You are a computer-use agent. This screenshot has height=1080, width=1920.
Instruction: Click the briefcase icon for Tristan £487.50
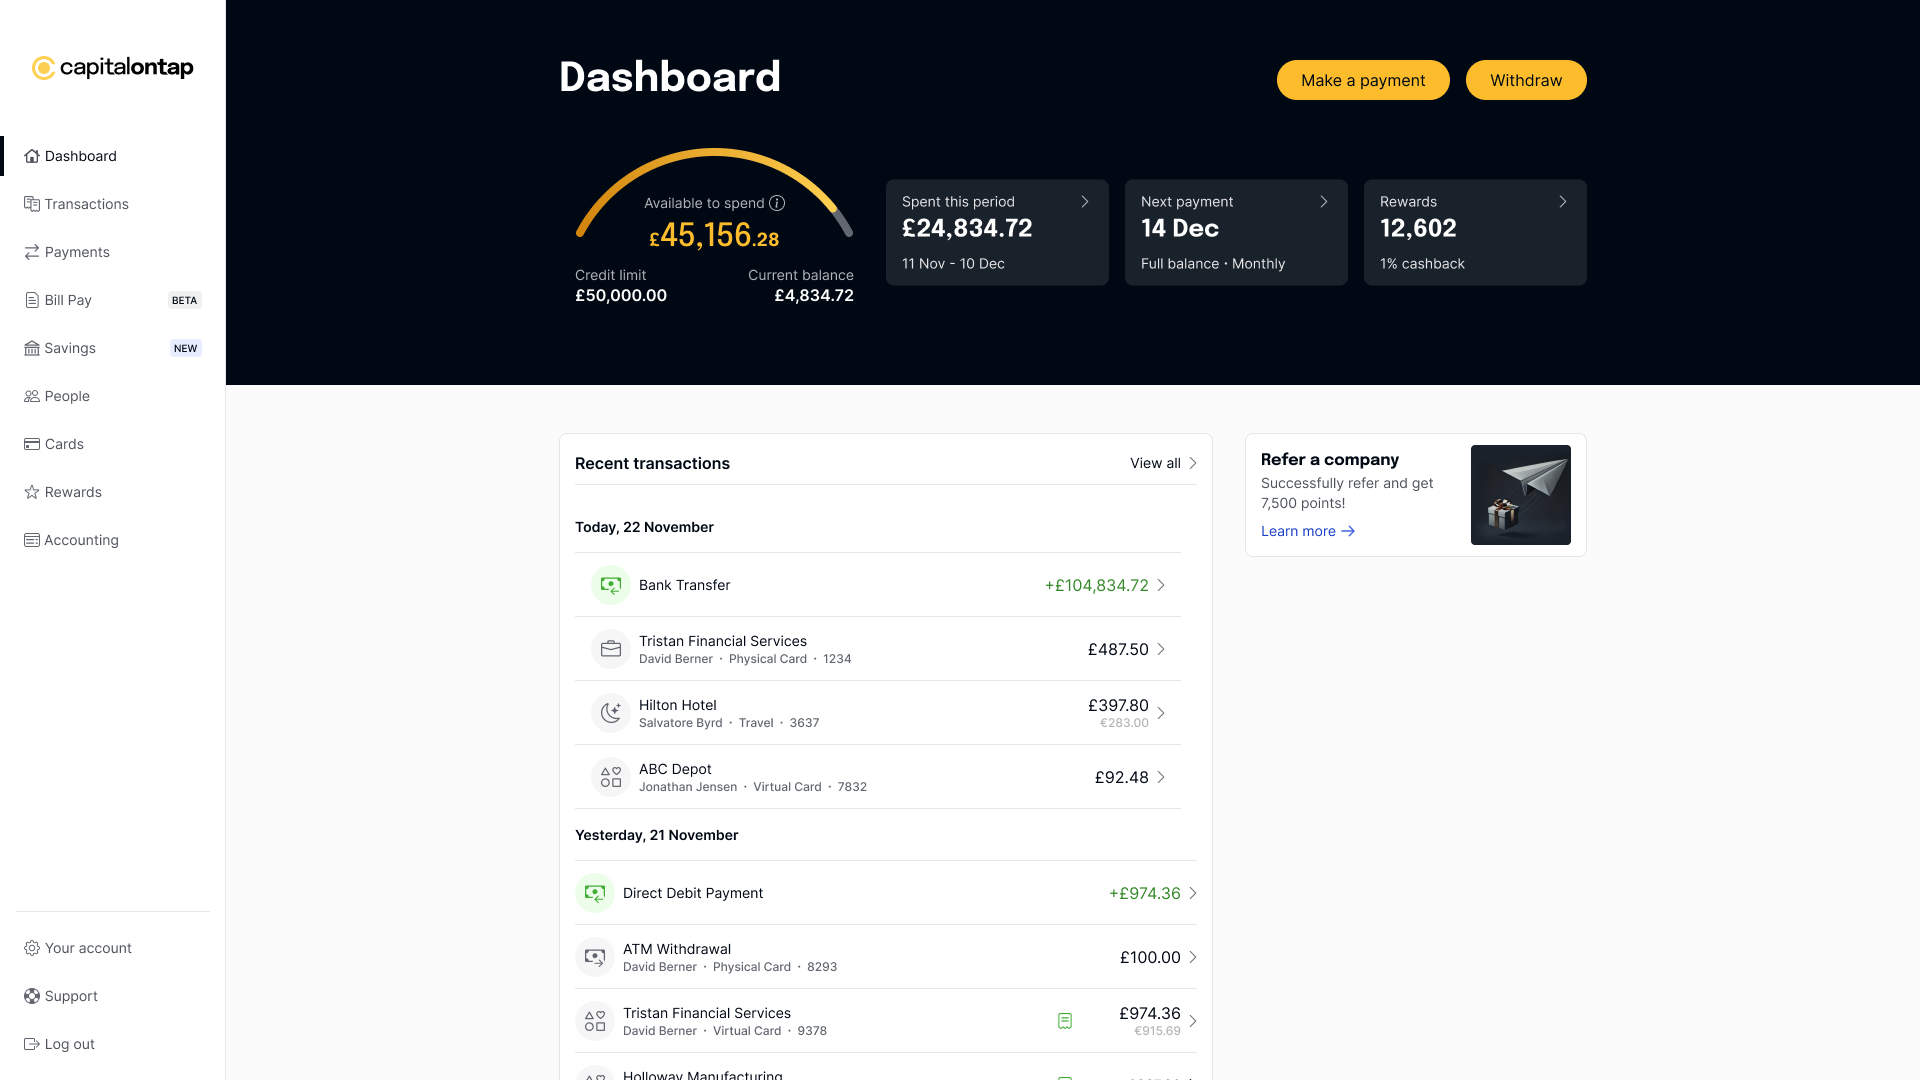(611, 649)
